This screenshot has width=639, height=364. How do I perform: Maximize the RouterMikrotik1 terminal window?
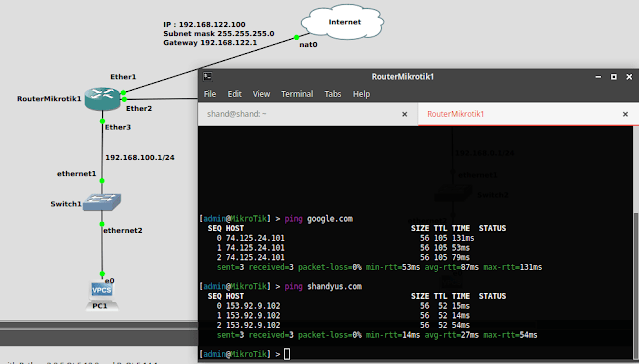pyautogui.click(x=613, y=77)
